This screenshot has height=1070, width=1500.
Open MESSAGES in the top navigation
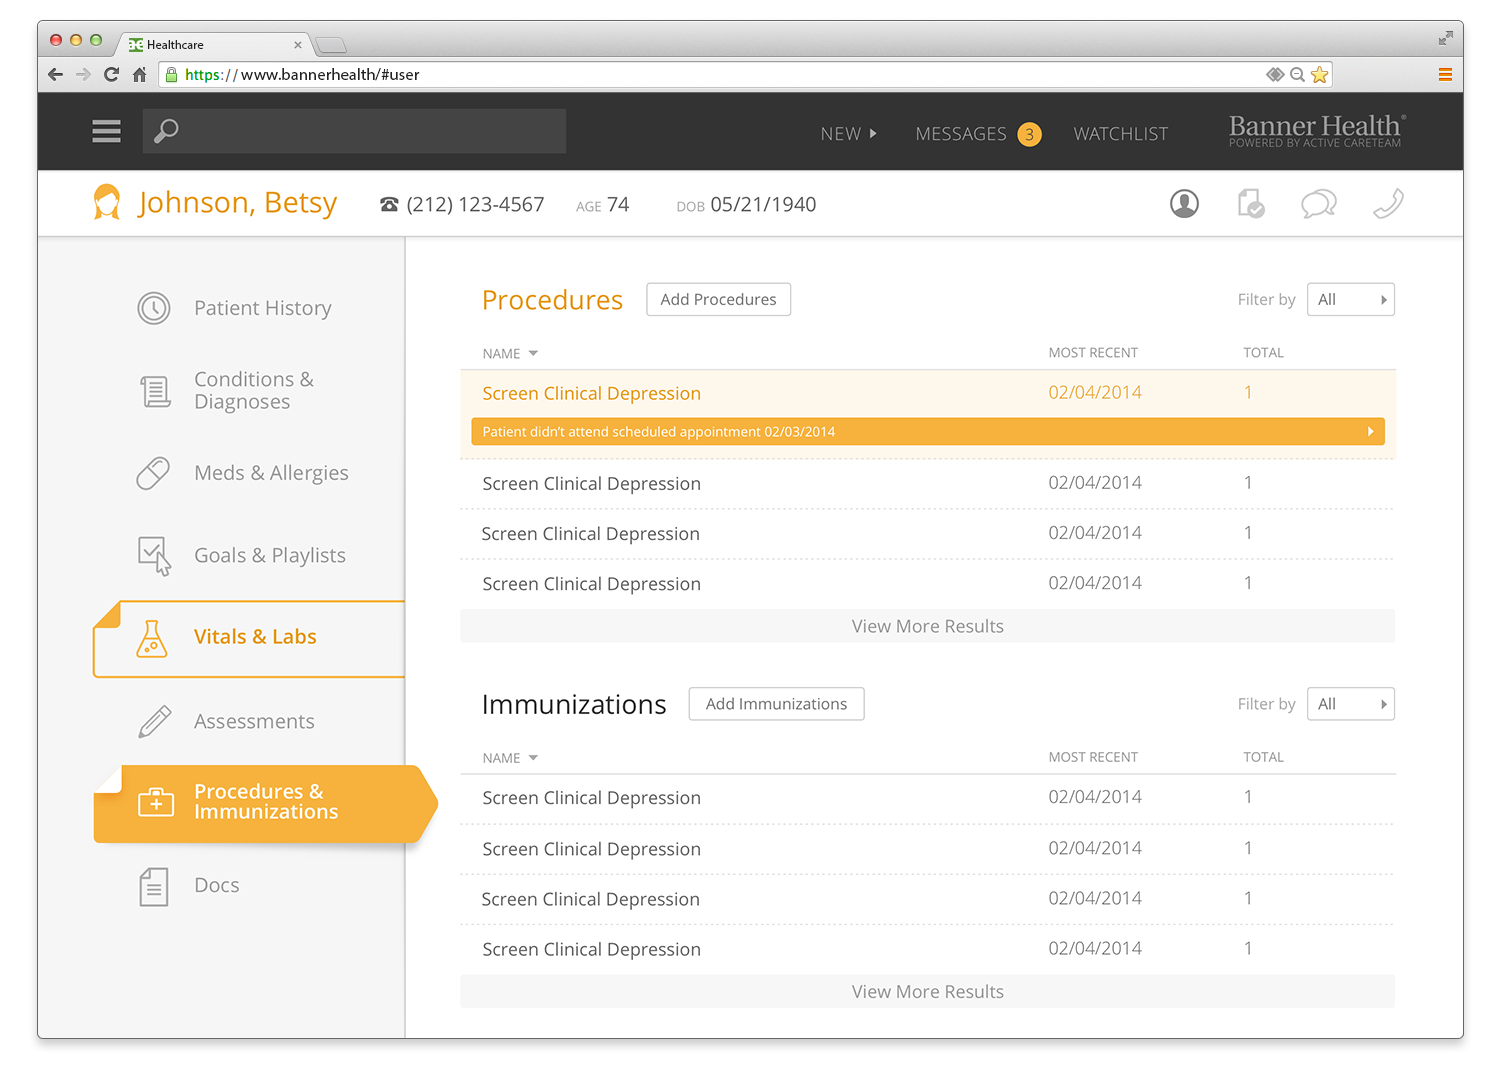click(961, 134)
